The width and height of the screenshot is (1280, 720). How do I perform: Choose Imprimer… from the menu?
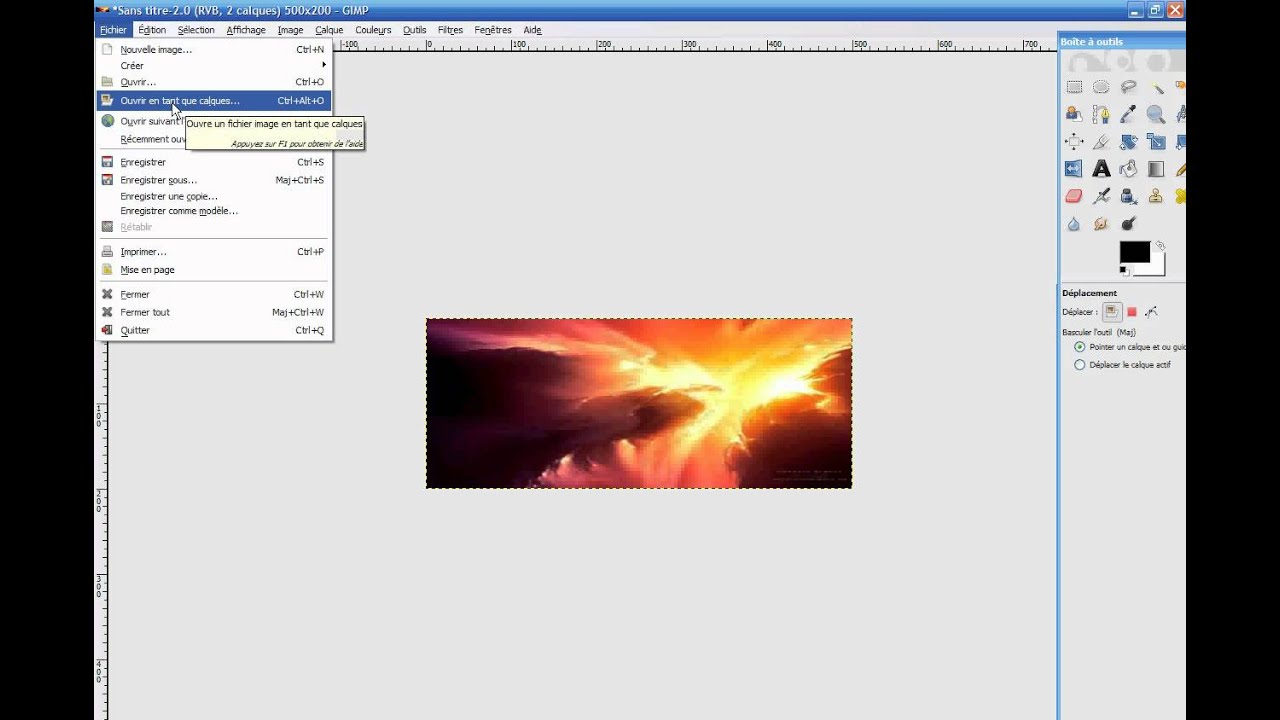tap(214, 252)
